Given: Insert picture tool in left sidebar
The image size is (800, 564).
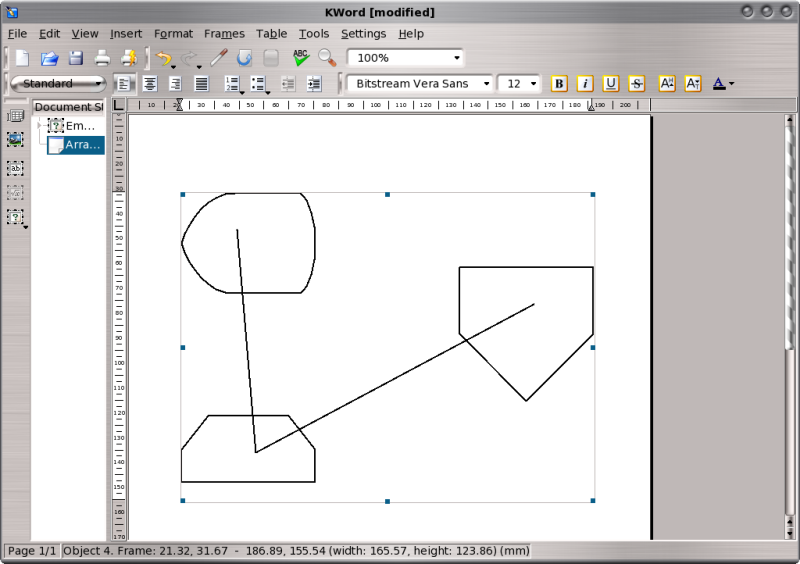Looking at the screenshot, I should tap(15, 139).
